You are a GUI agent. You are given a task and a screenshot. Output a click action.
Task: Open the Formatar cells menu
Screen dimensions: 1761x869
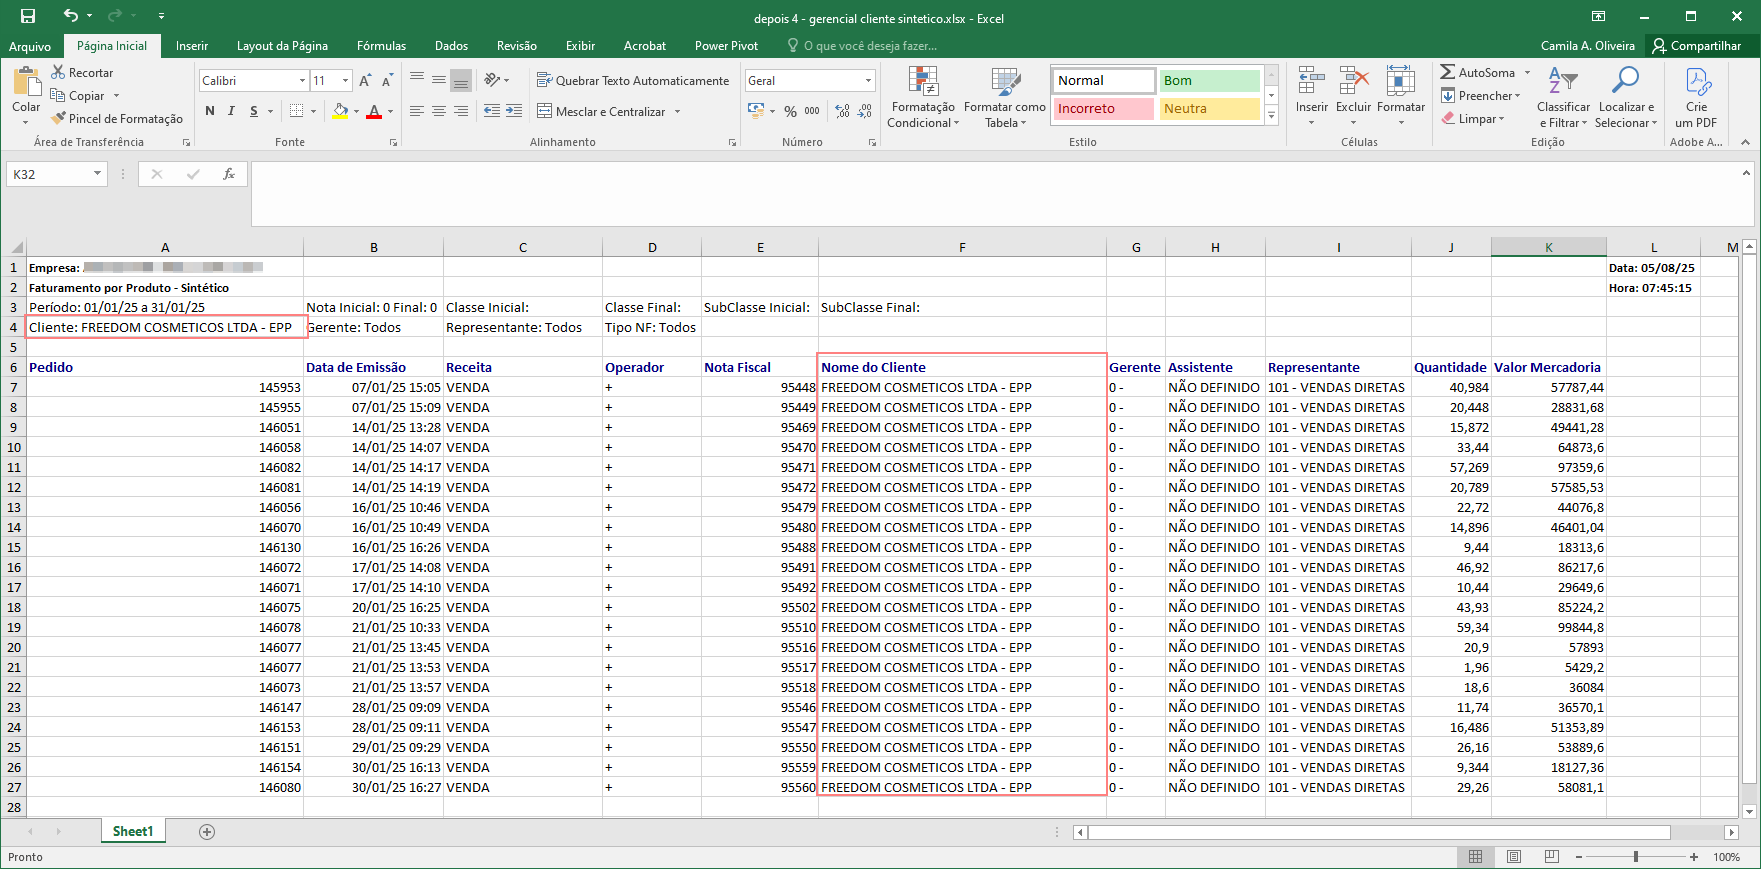[1400, 97]
